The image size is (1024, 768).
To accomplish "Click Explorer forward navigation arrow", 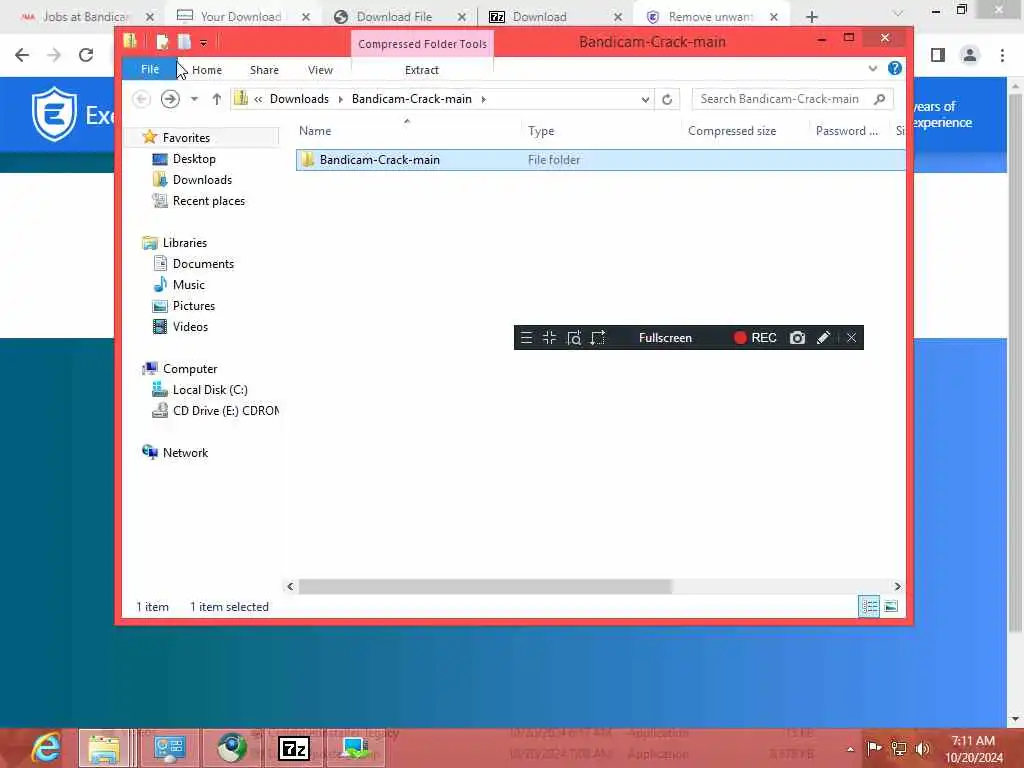I will click(170, 99).
